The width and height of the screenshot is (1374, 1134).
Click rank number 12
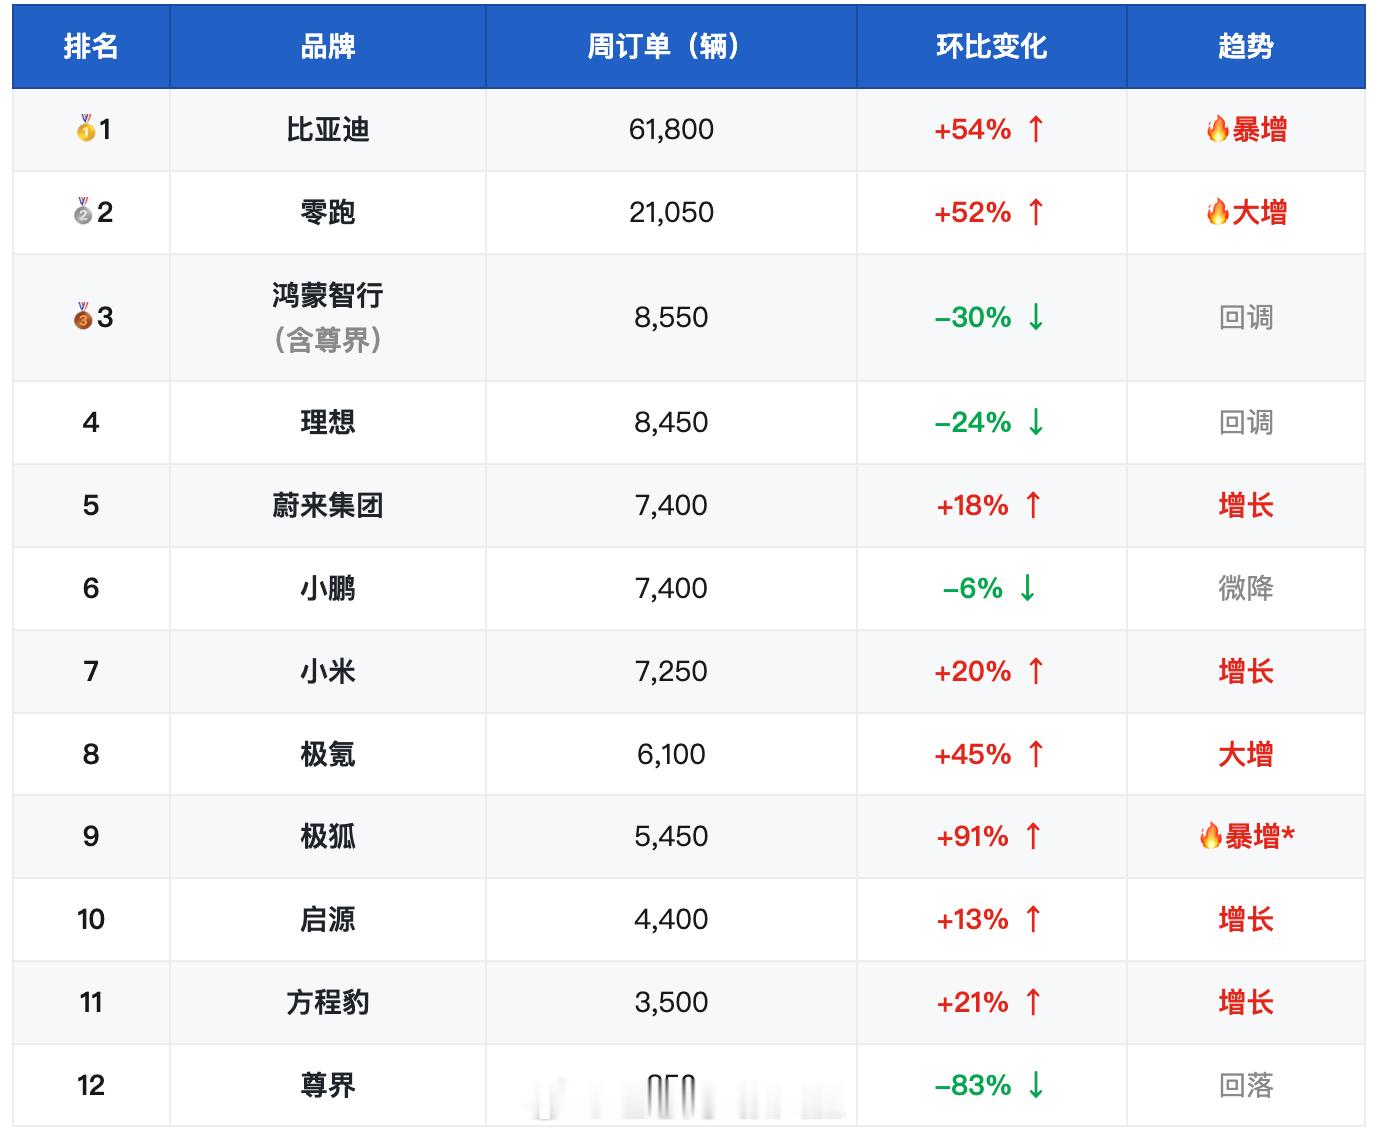pyautogui.click(x=91, y=1085)
